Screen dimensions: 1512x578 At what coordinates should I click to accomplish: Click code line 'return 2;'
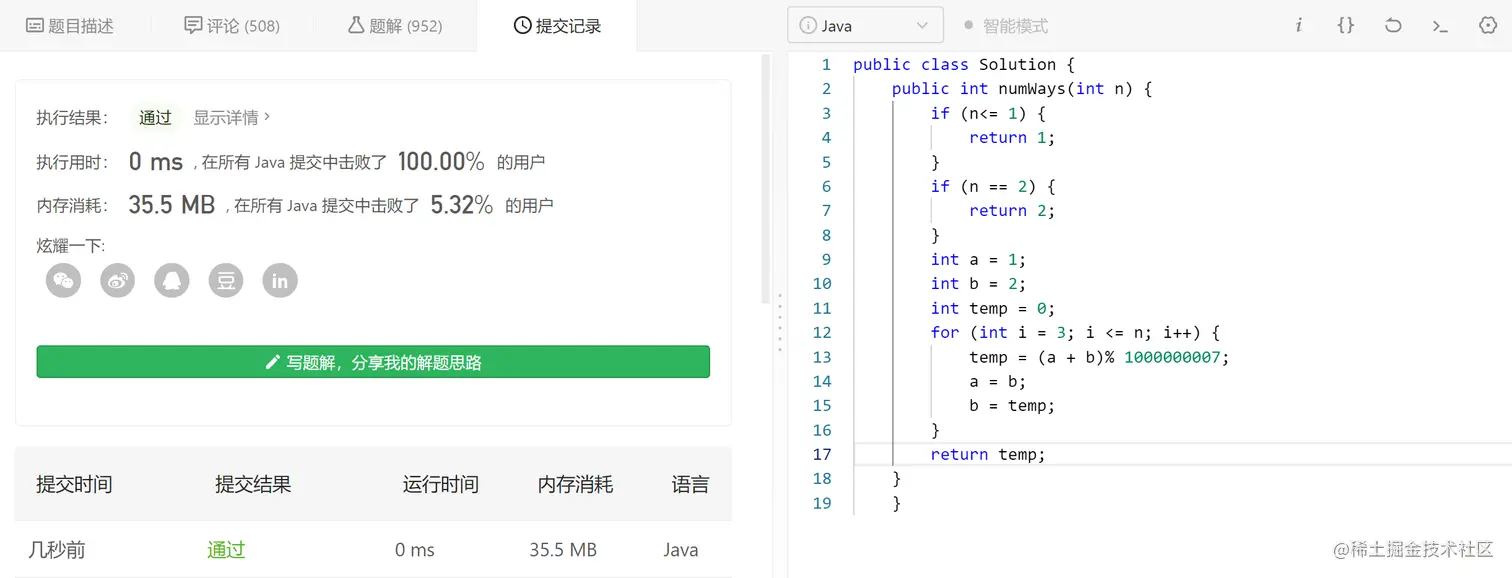pyautogui.click(x=1012, y=210)
